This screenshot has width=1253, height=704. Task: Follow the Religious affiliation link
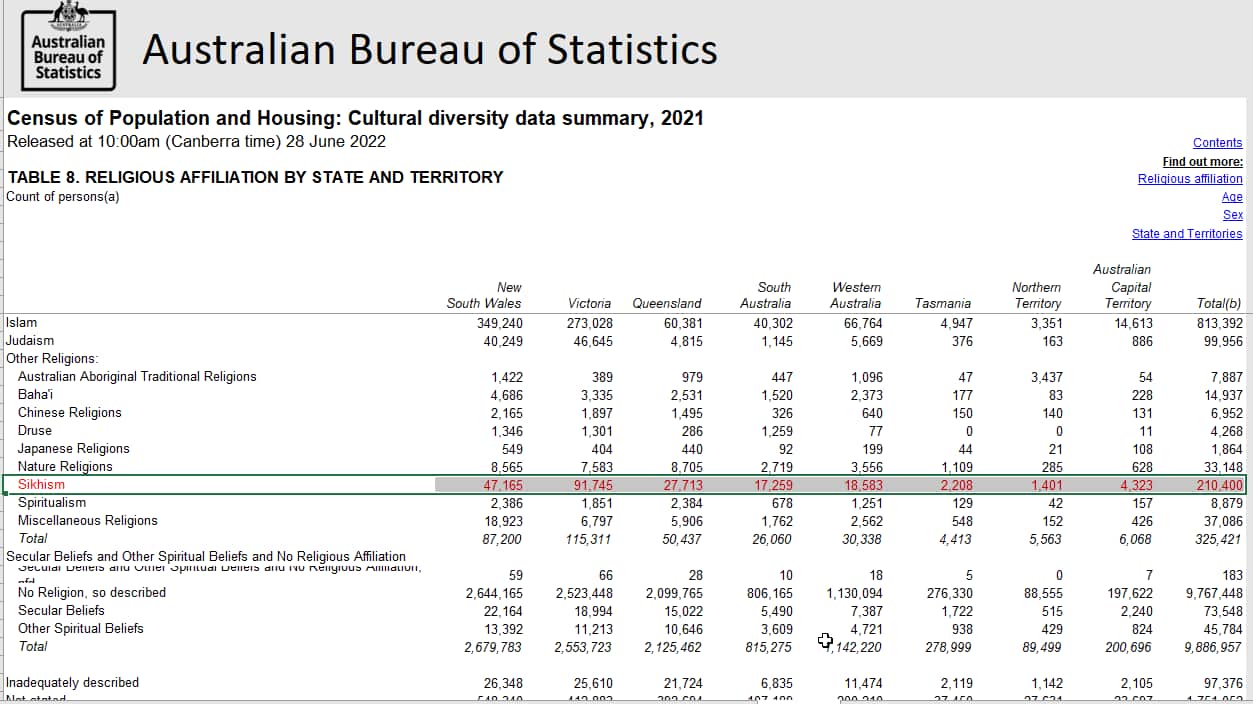pyautogui.click(x=1190, y=179)
